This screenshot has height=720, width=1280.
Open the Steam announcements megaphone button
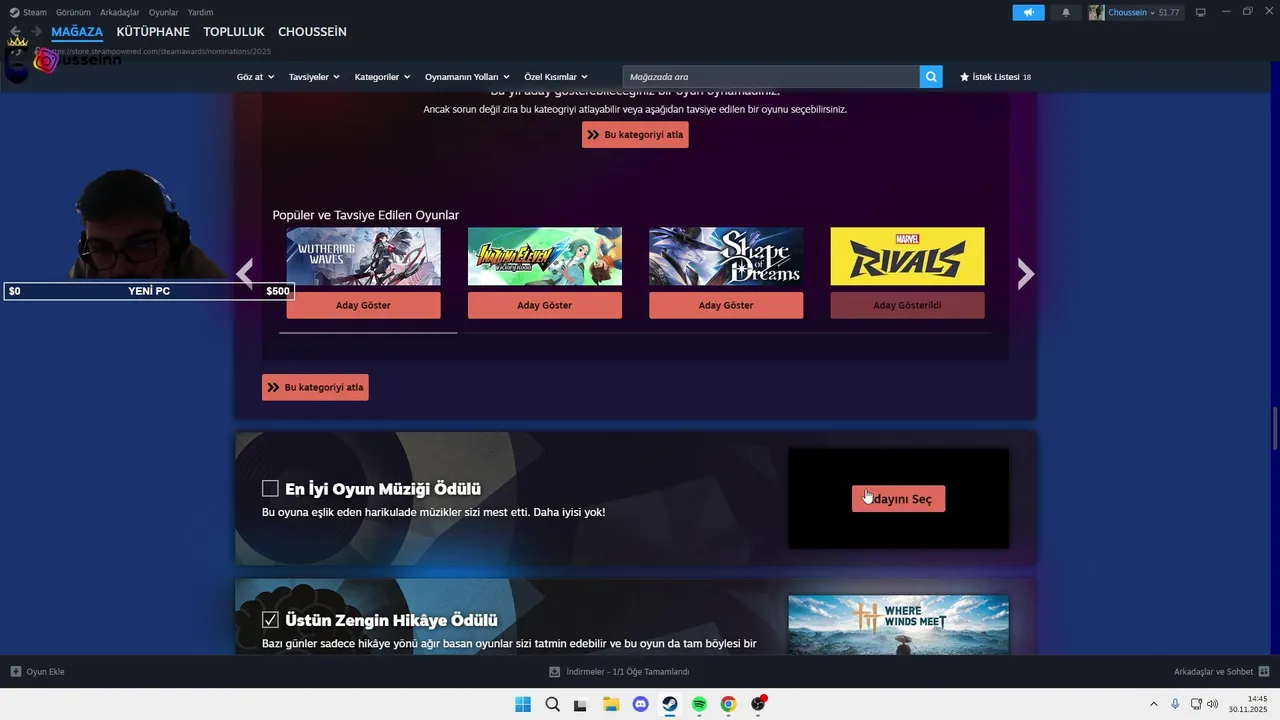tap(1028, 12)
